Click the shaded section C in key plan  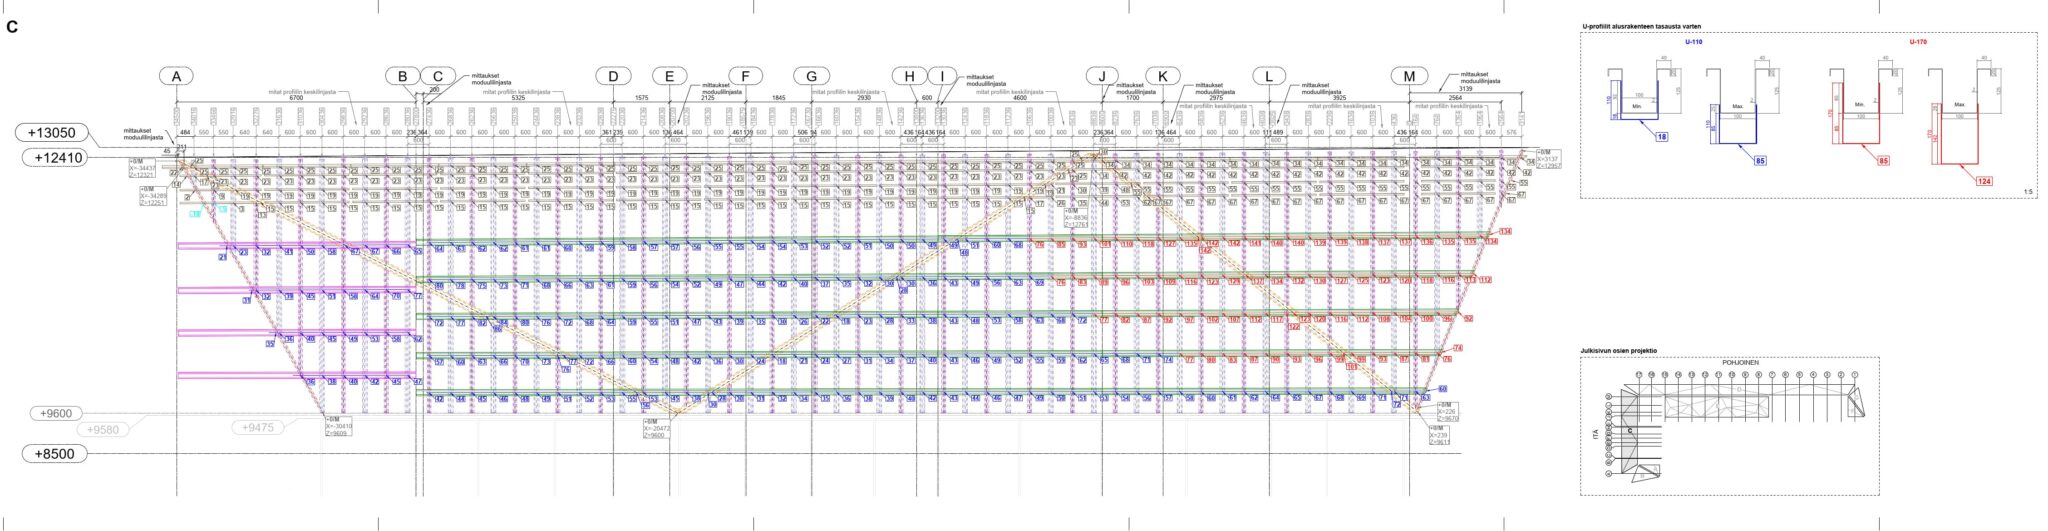1630,431
